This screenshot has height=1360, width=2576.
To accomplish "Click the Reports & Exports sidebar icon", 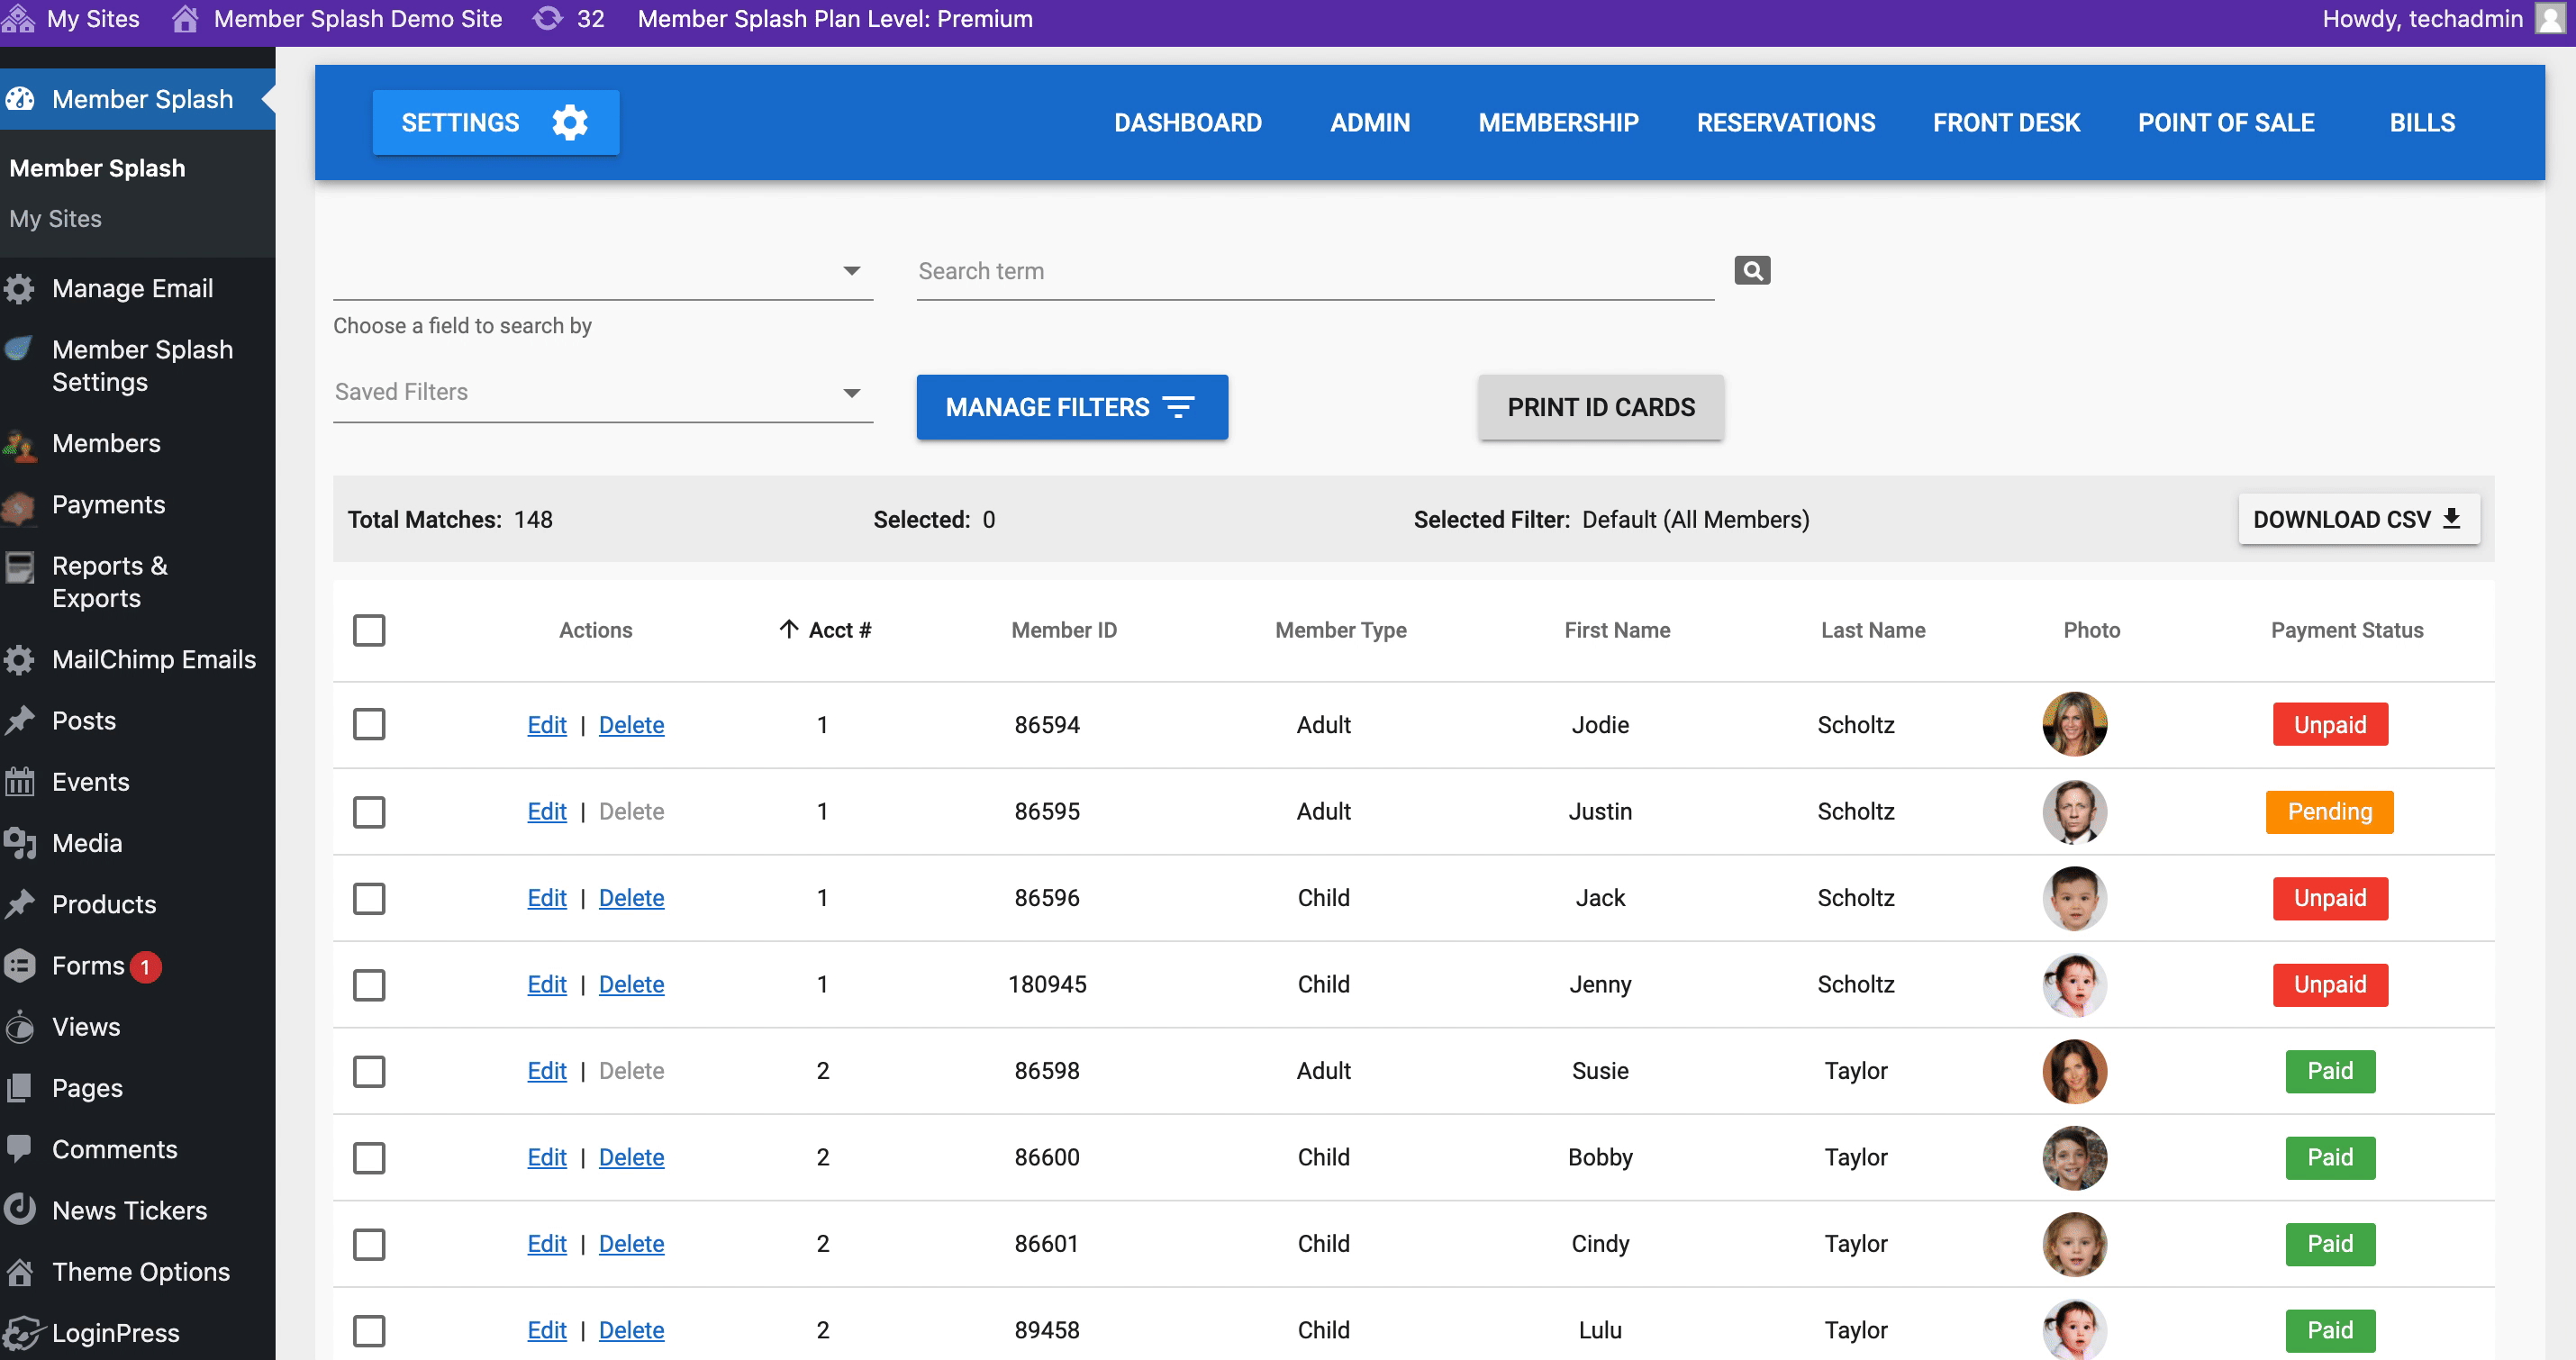I will pyautogui.click(x=20, y=567).
